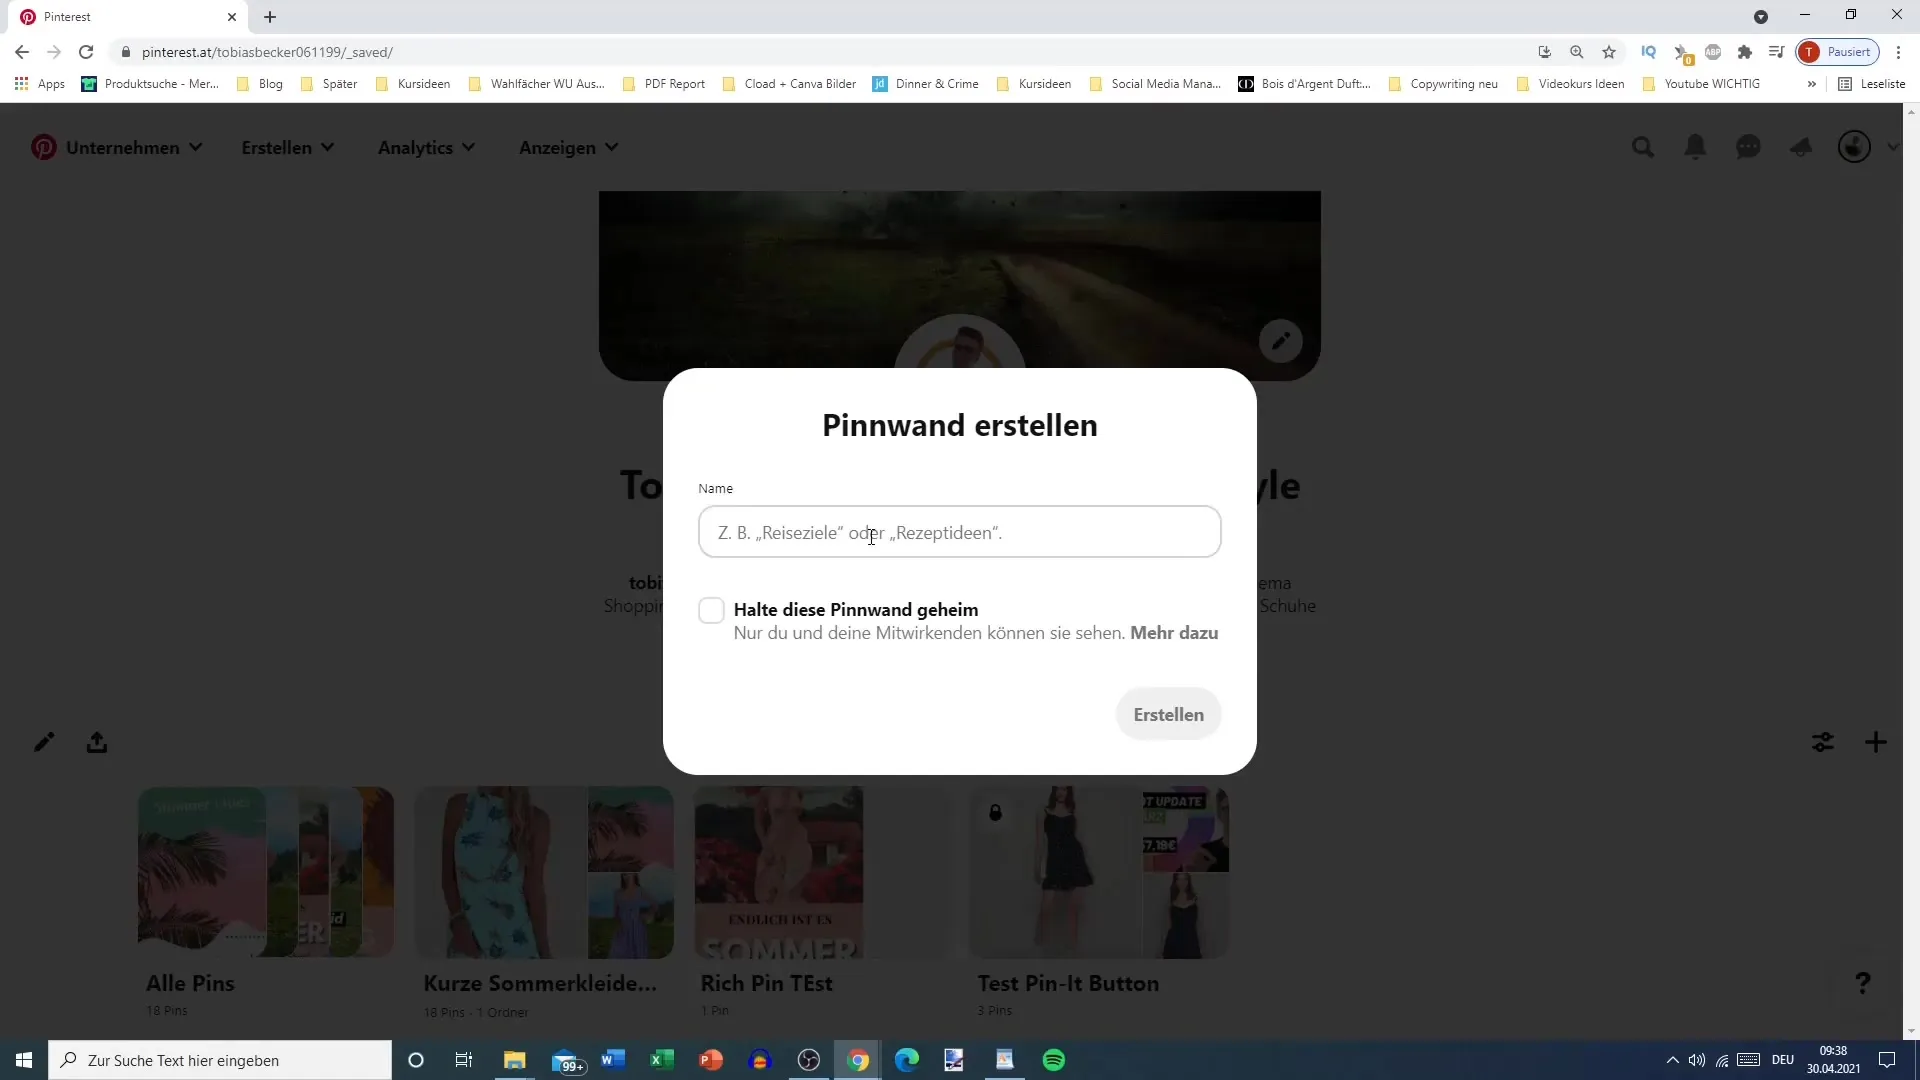
Task: Click the Pinterest logo icon
Action: point(43,148)
